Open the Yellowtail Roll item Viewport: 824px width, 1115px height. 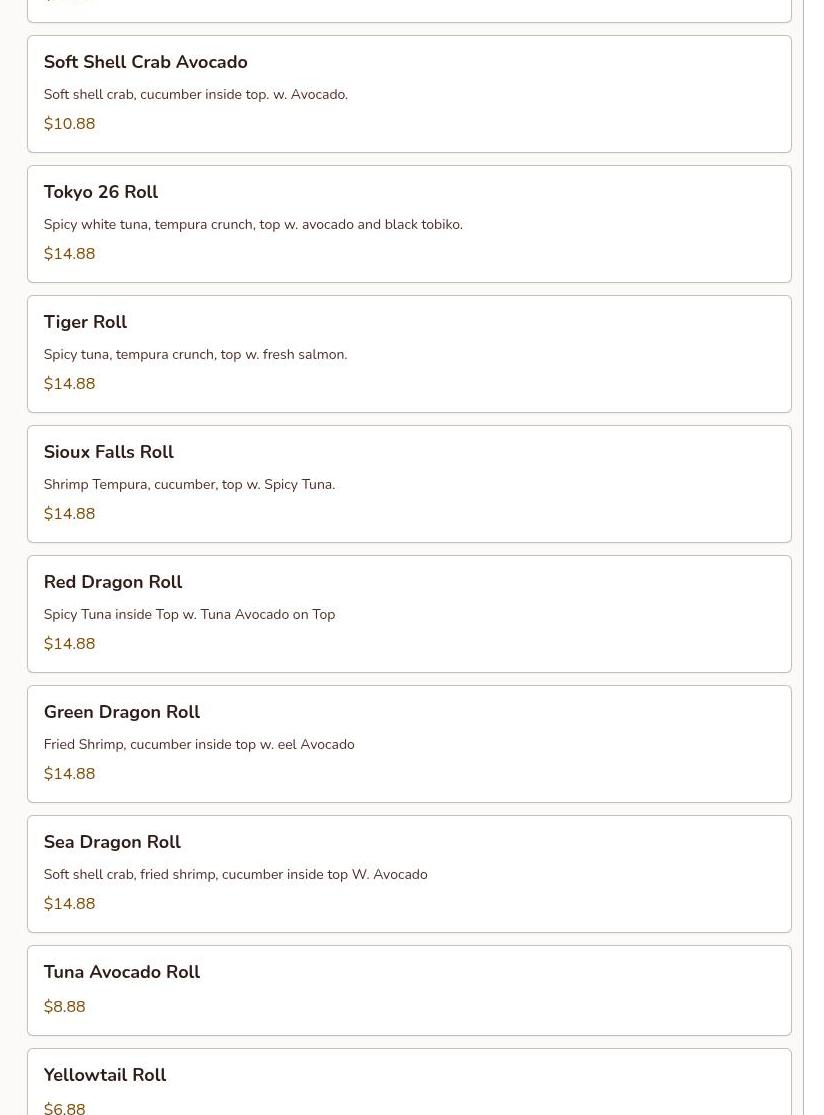click(x=105, y=1075)
